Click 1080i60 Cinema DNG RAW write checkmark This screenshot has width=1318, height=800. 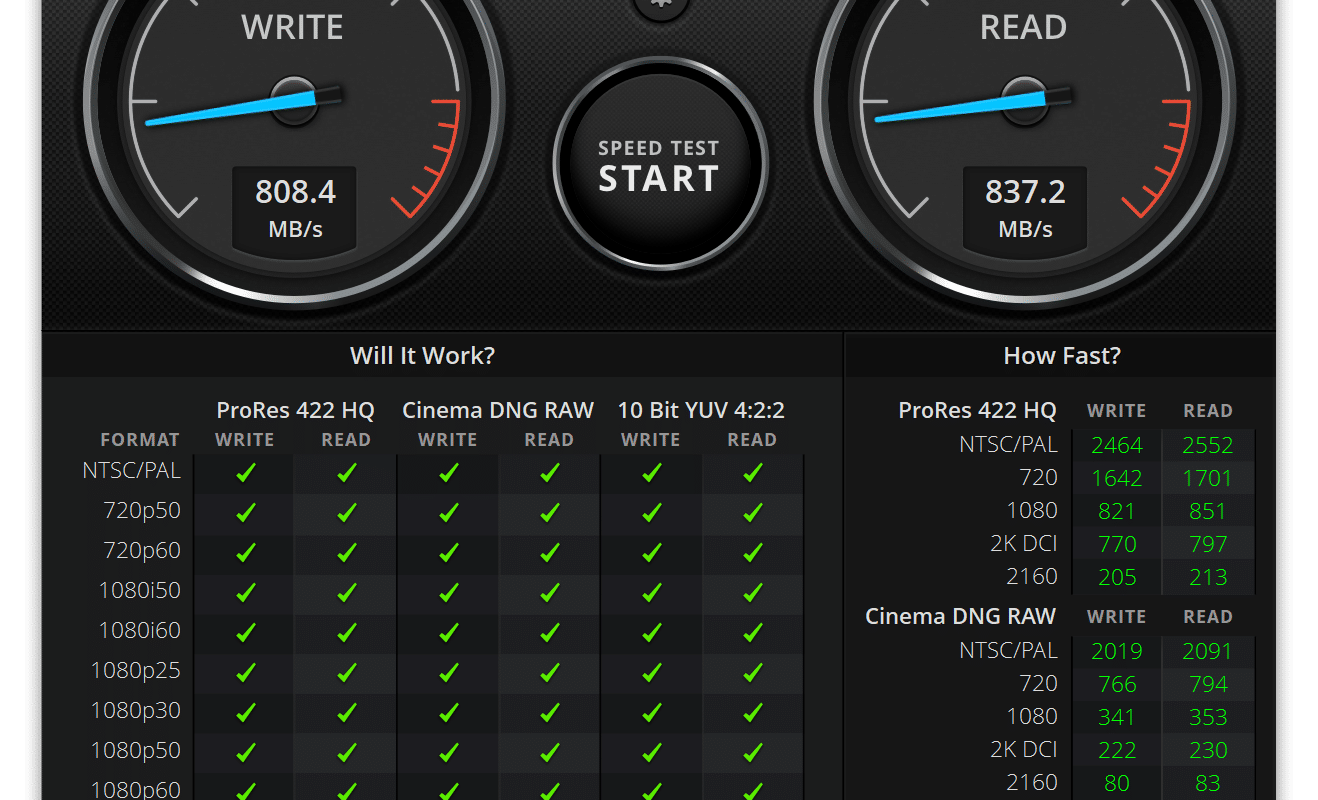click(x=448, y=633)
